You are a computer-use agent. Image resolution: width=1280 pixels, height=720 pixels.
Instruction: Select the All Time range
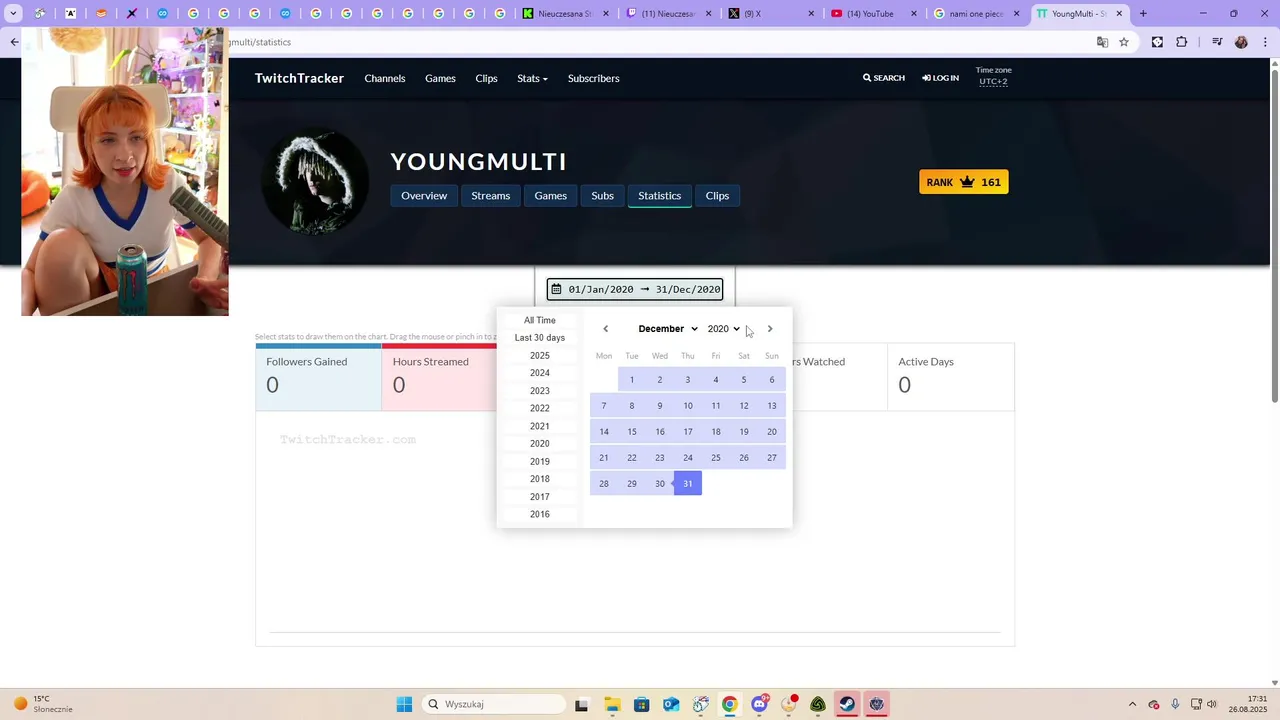point(540,320)
